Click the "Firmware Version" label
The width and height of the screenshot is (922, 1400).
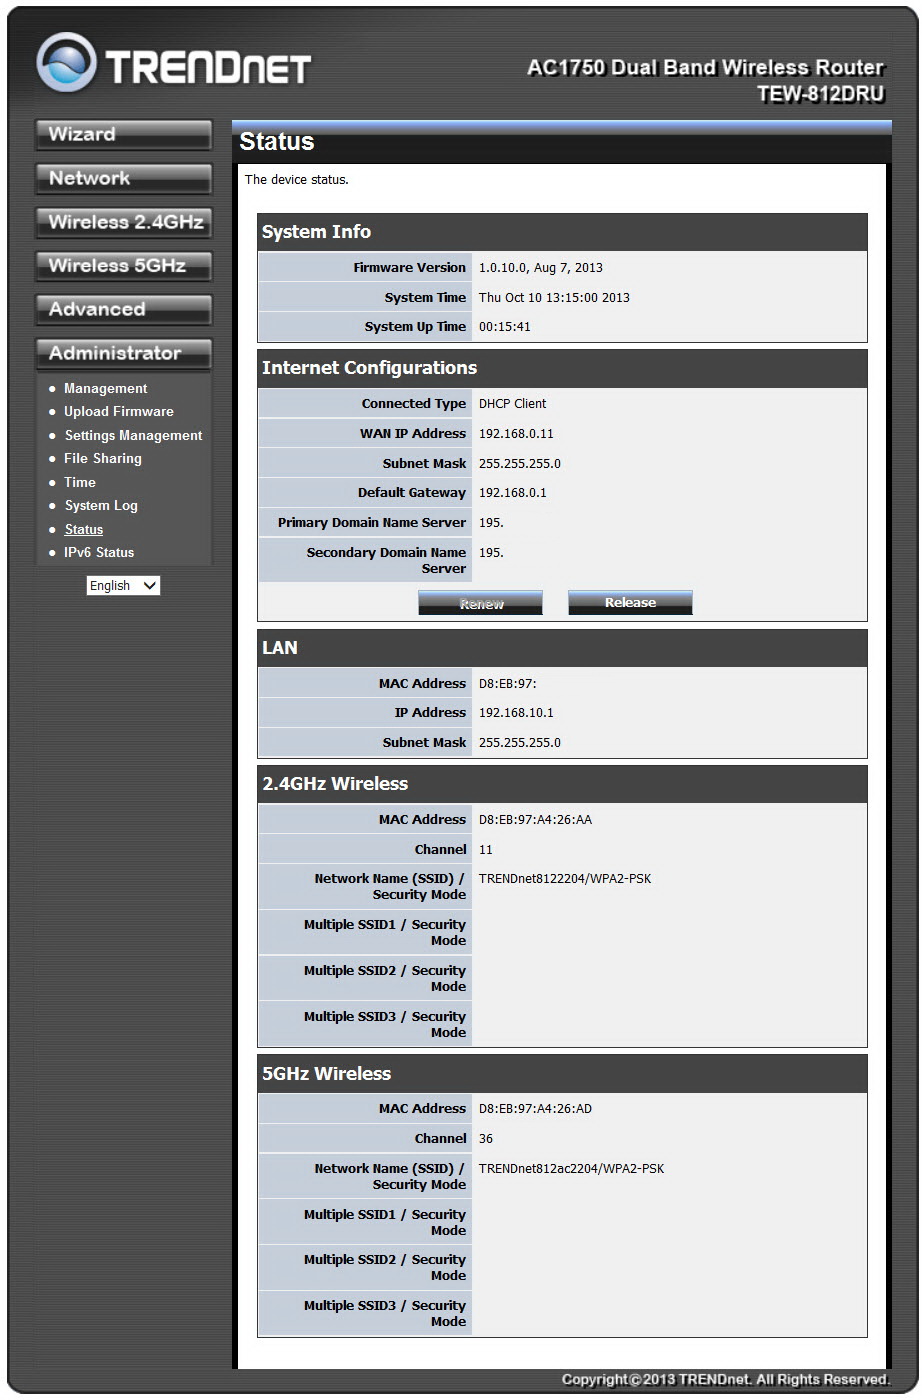410,268
